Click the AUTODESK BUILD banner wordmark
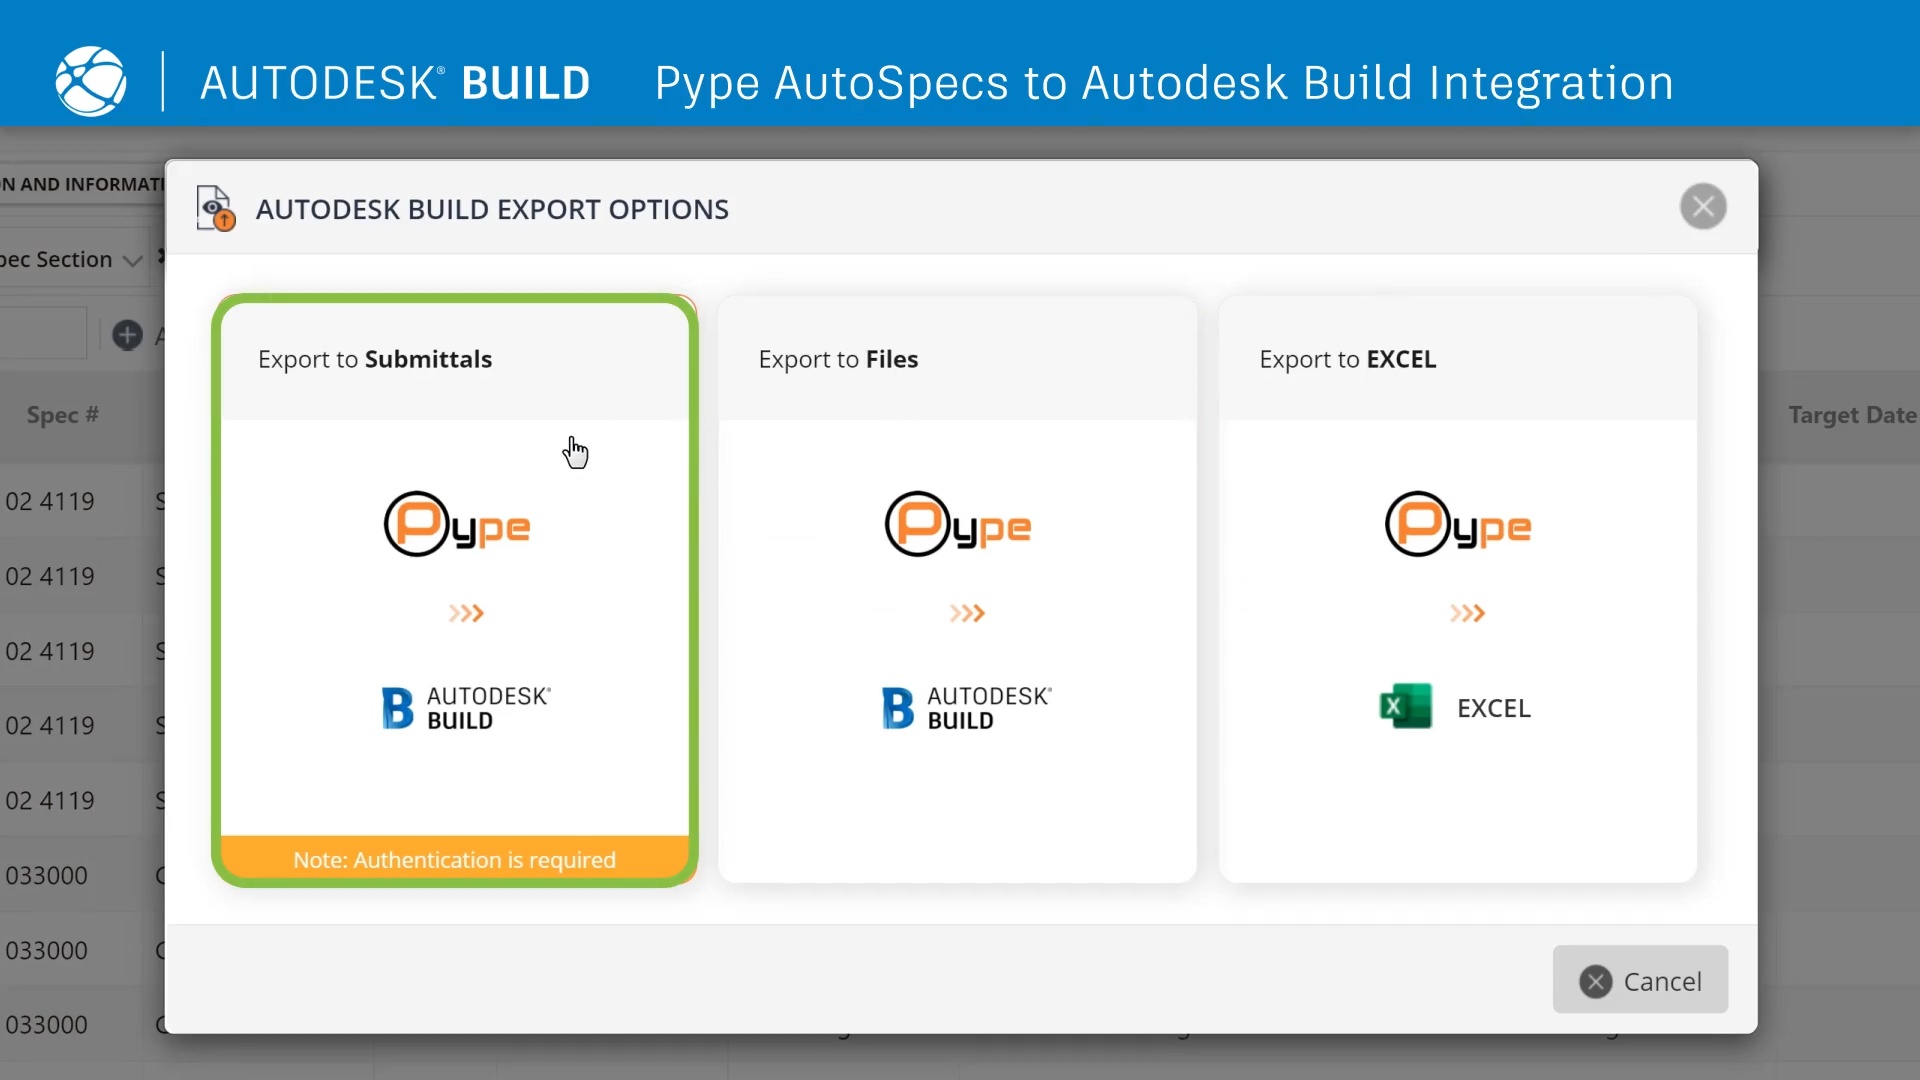The image size is (1920, 1080). point(395,83)
